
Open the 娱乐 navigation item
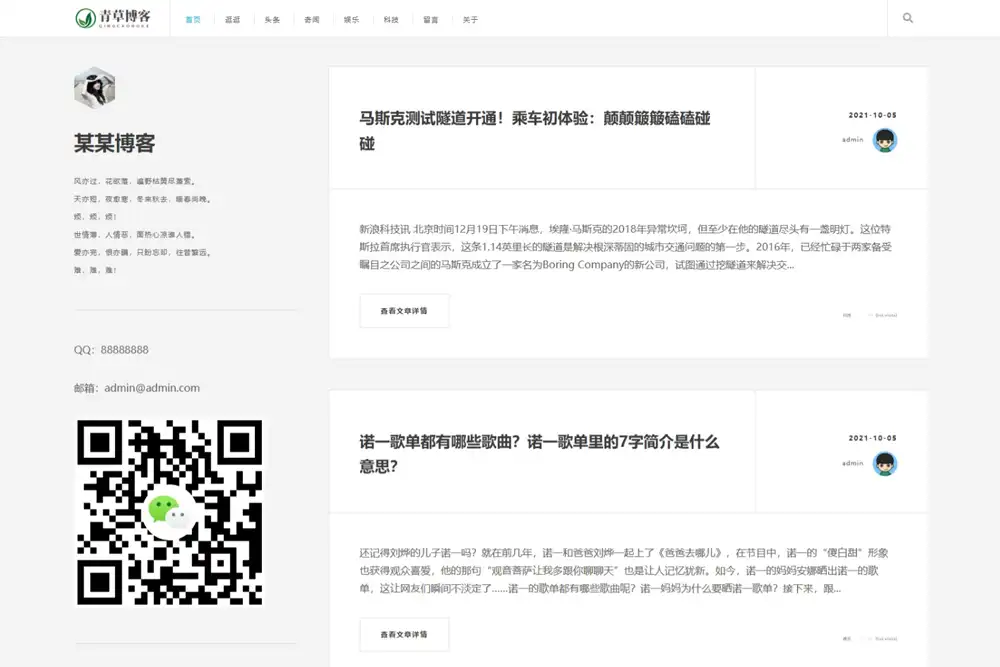tap(351, 20)
